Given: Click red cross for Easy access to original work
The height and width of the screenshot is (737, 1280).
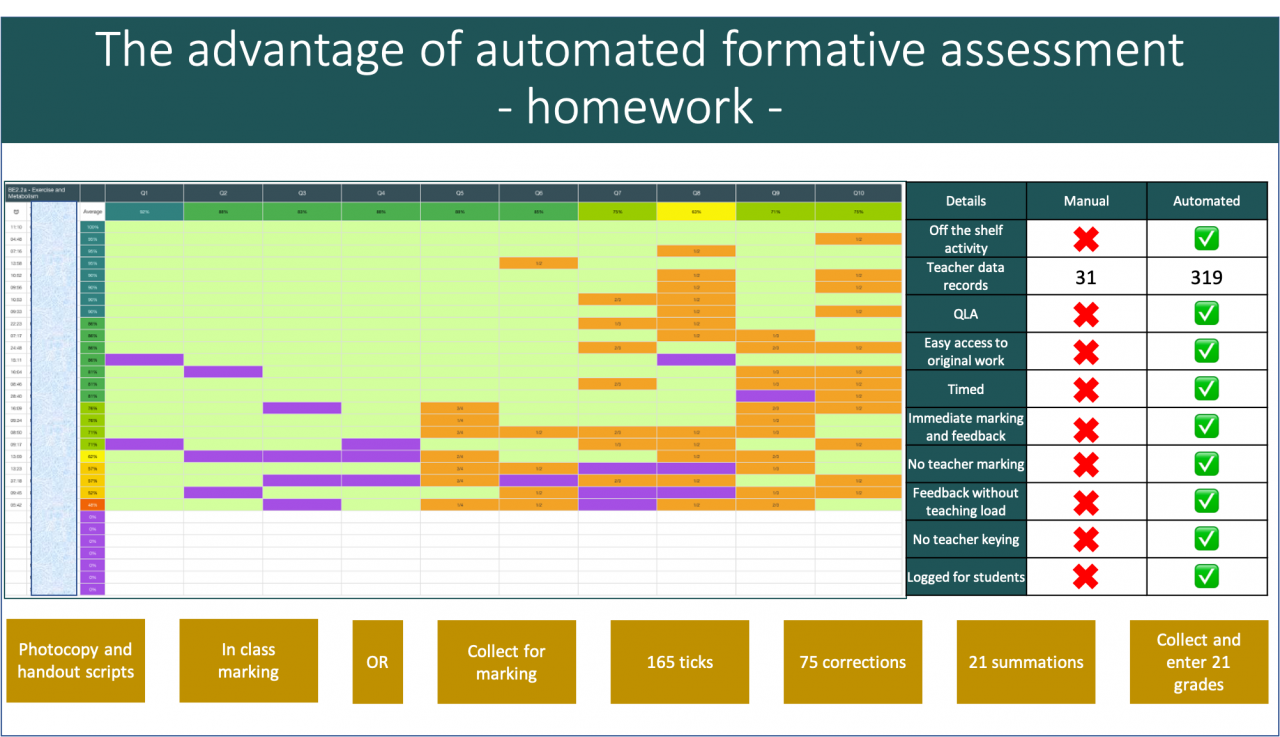Looking at the screenshot, I should click(x=1086, y=352).
